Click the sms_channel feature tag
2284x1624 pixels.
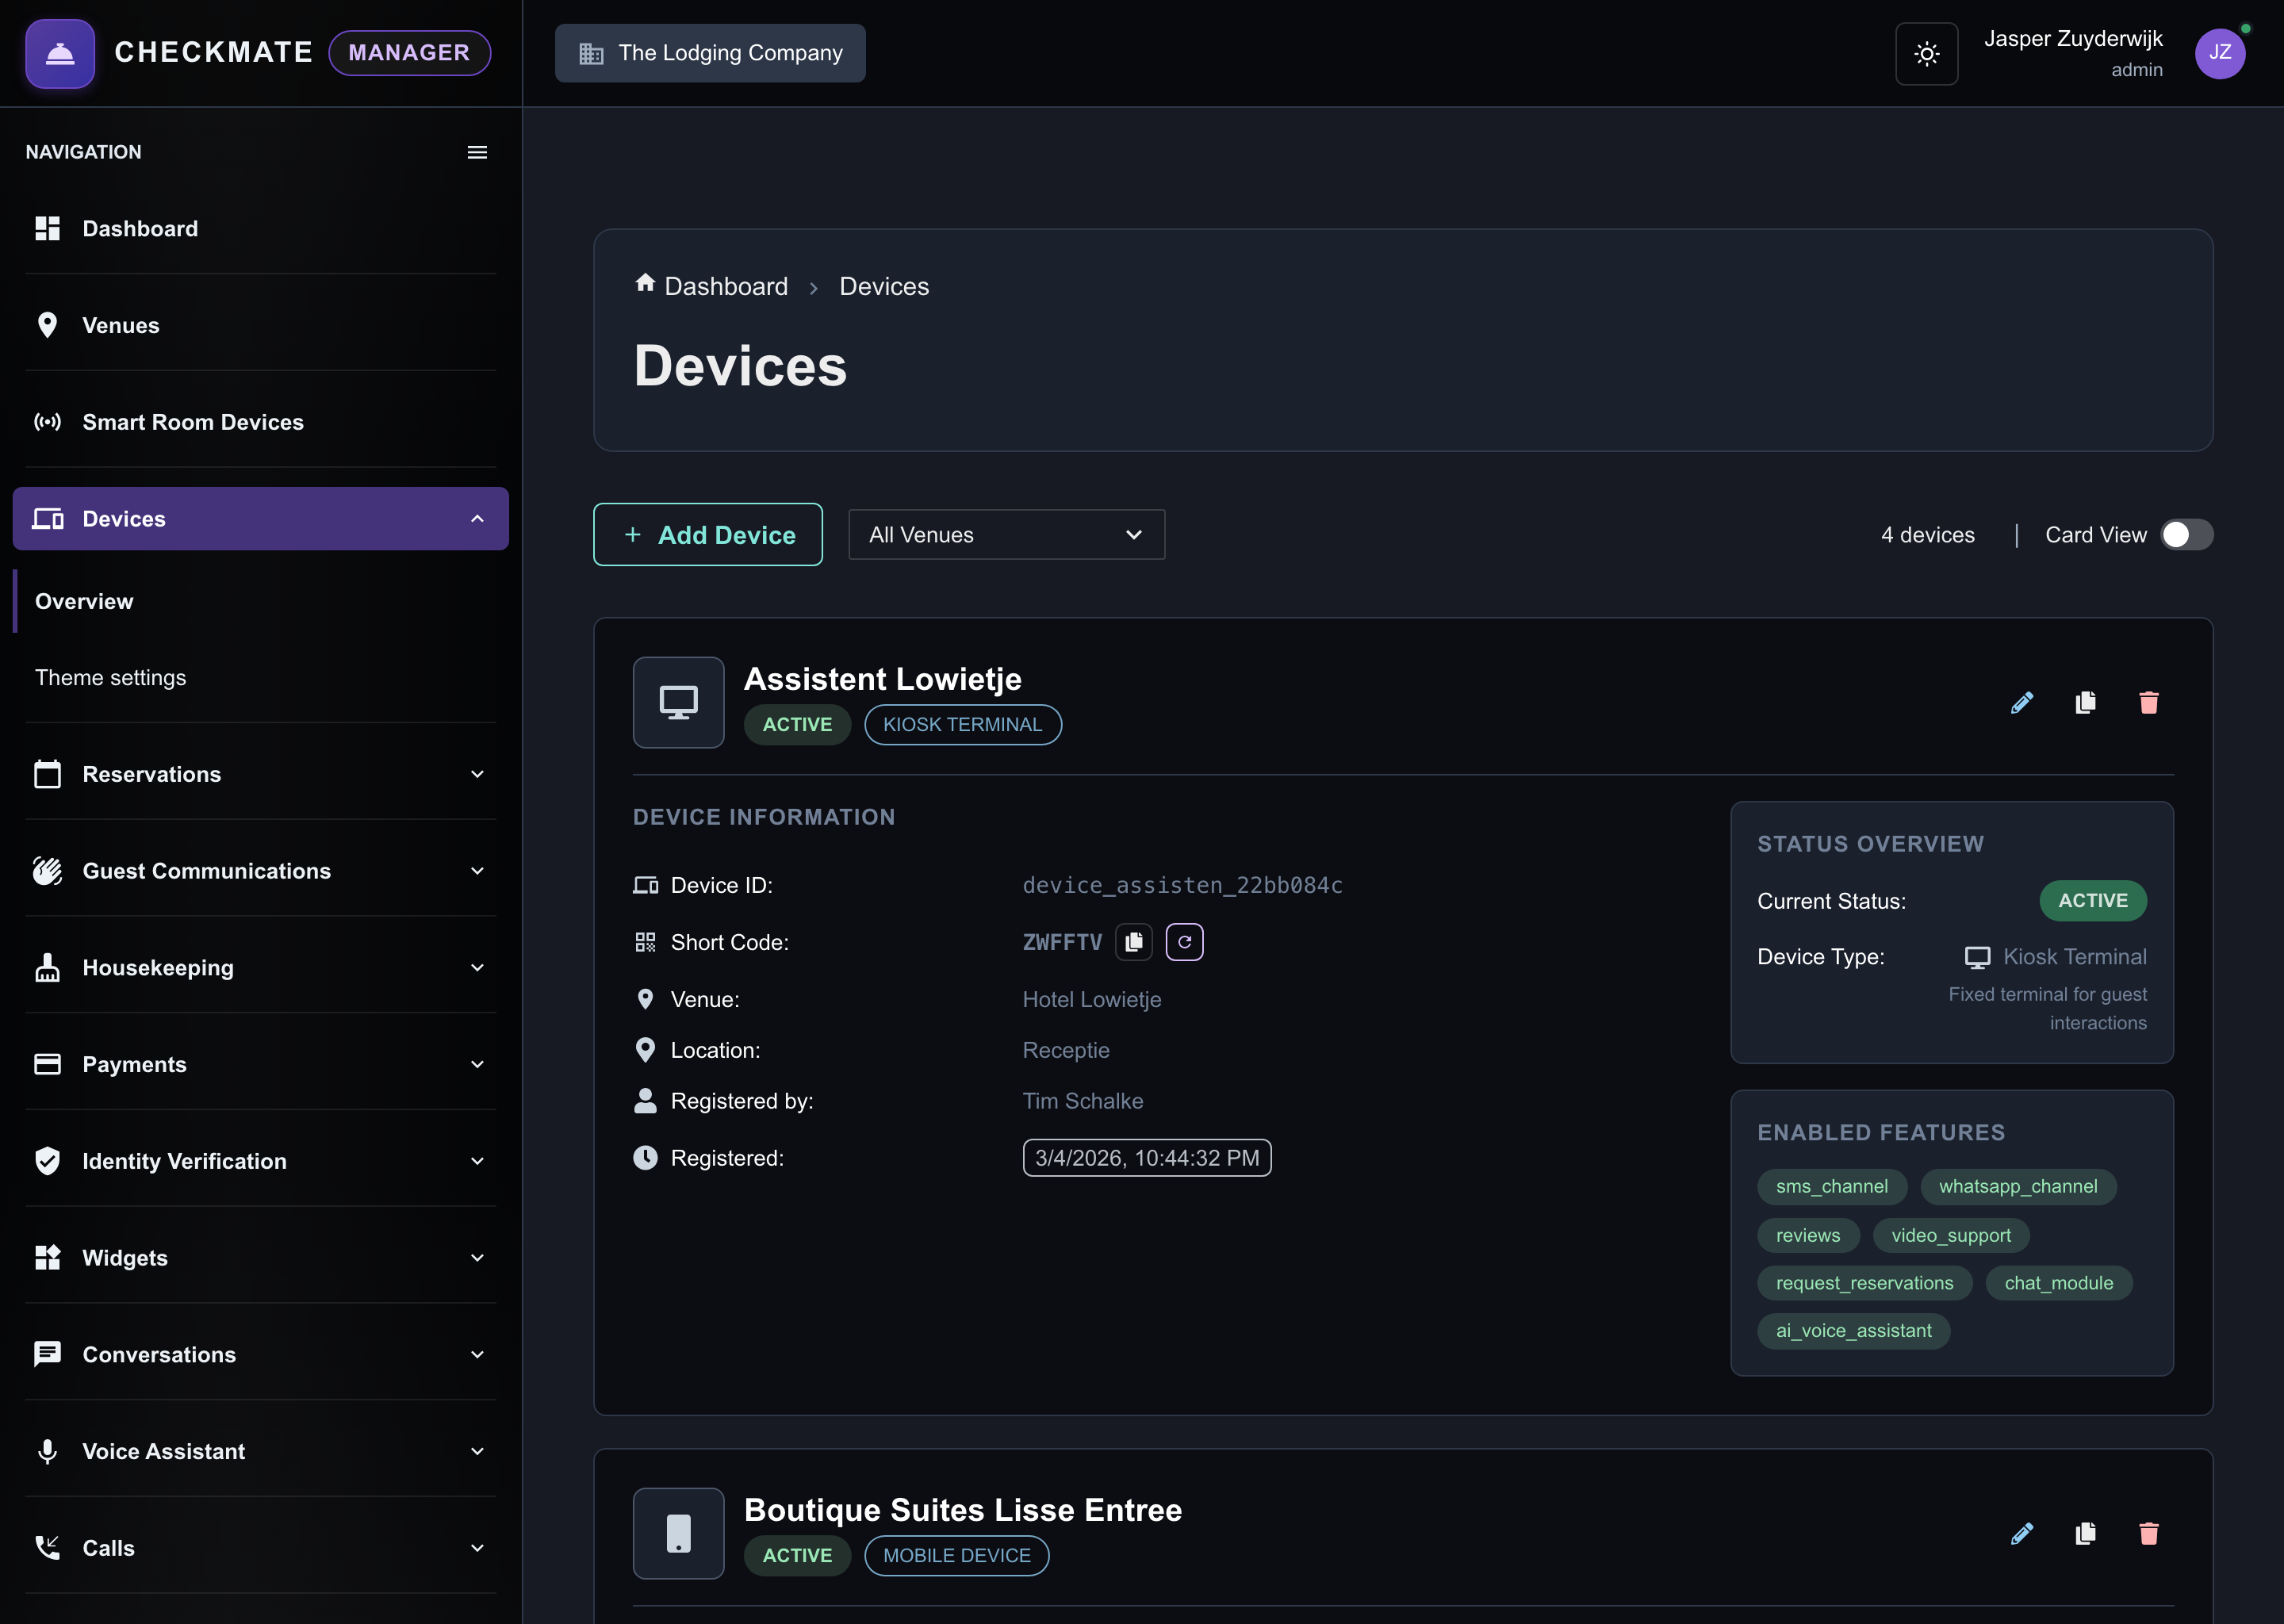[1831, 1186]
